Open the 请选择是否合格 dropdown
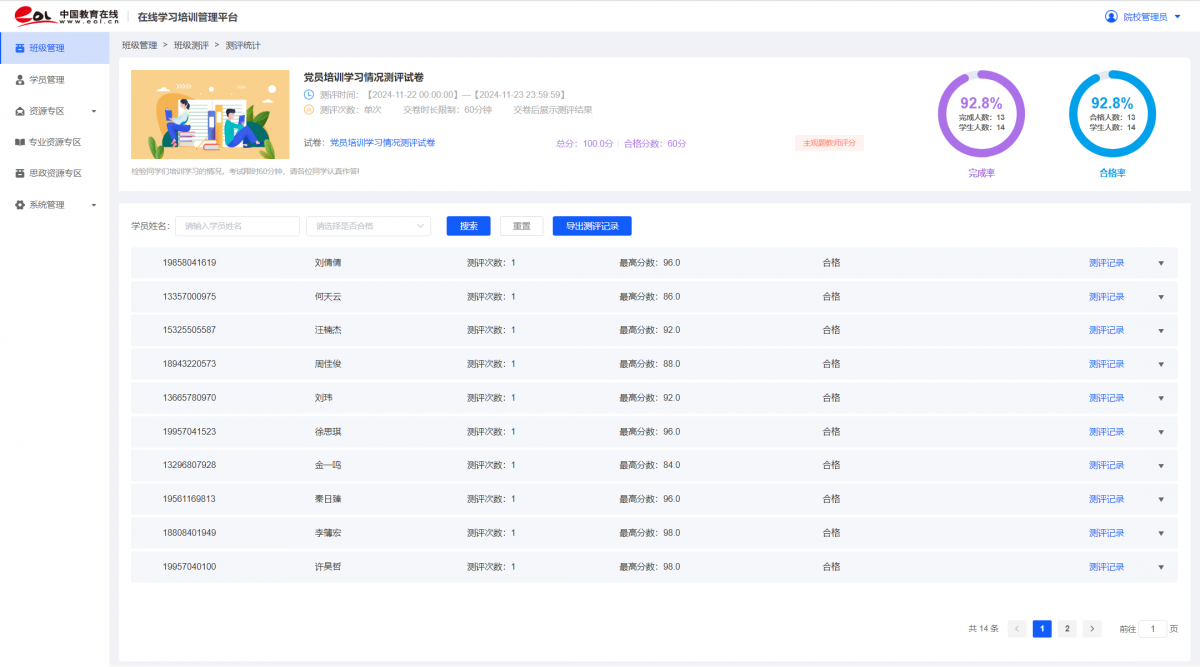1200x667 pixels. point(368,226)
